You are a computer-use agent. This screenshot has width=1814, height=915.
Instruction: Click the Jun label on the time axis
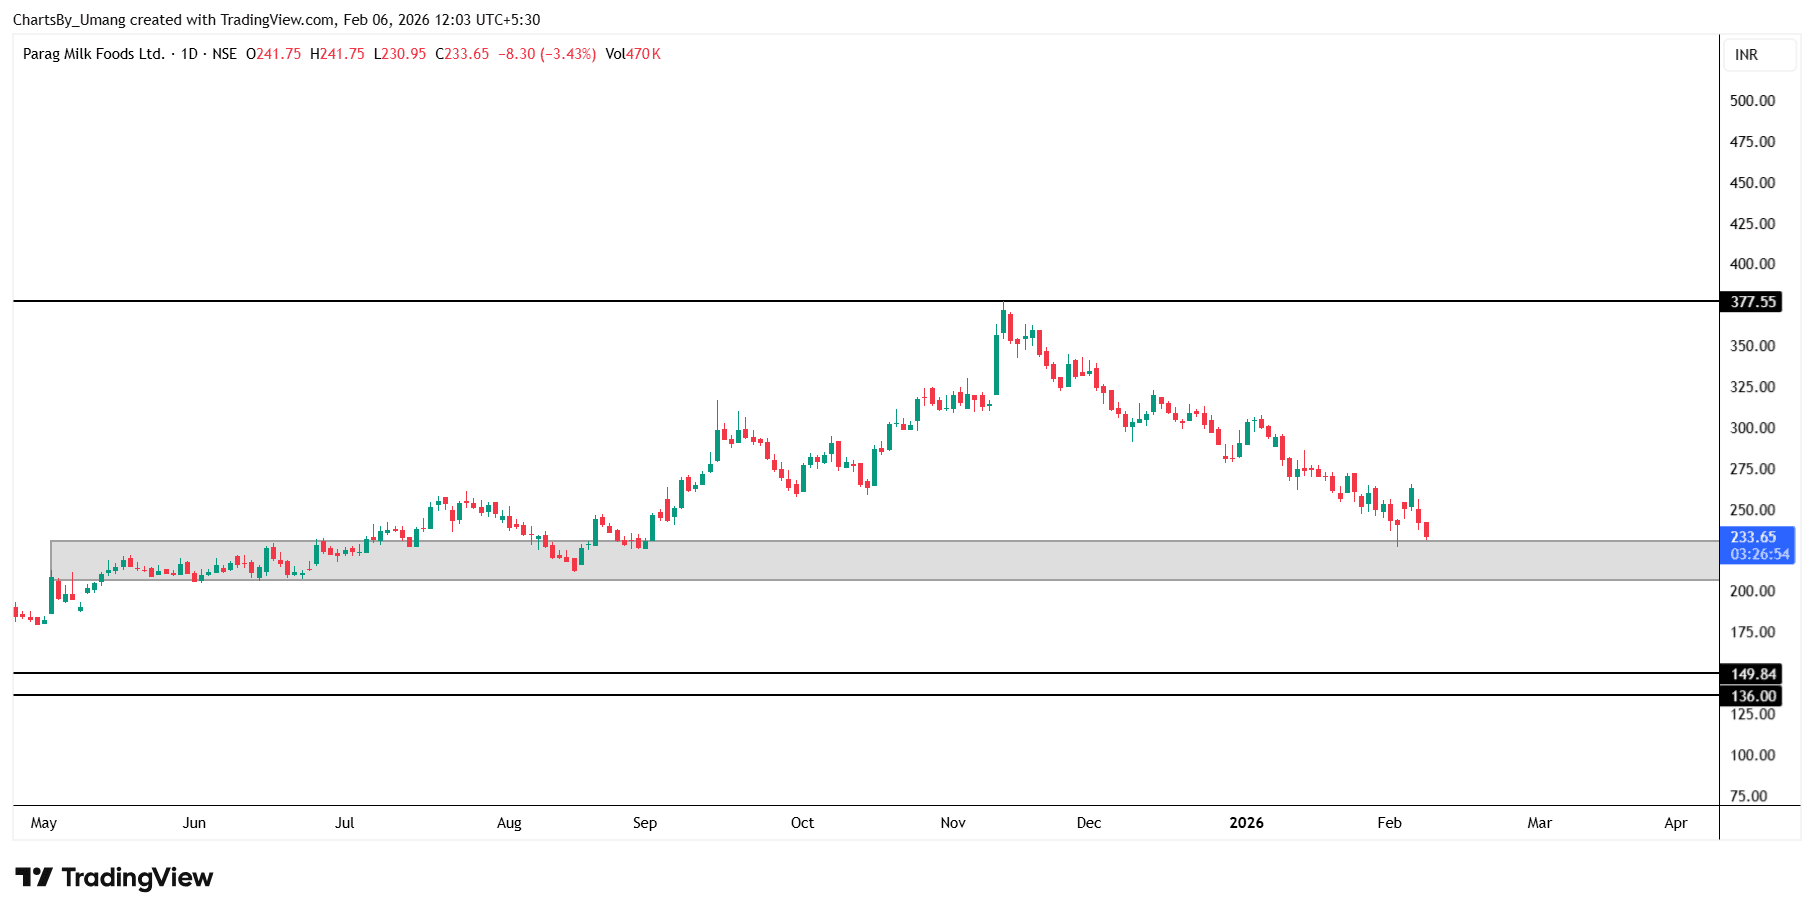[194, 823]
